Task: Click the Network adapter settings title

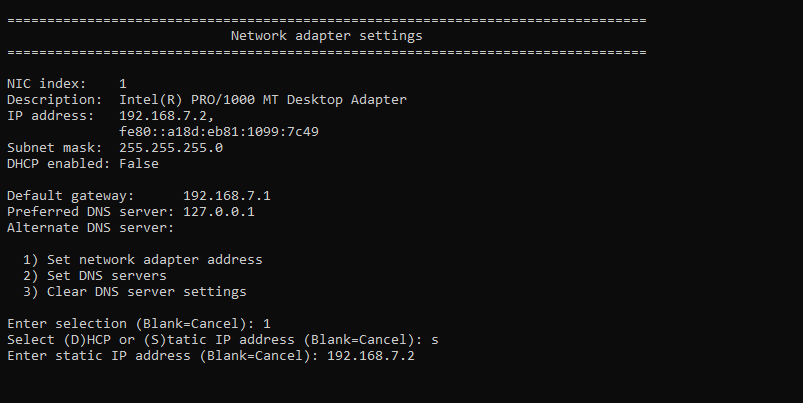Action: 326,36
